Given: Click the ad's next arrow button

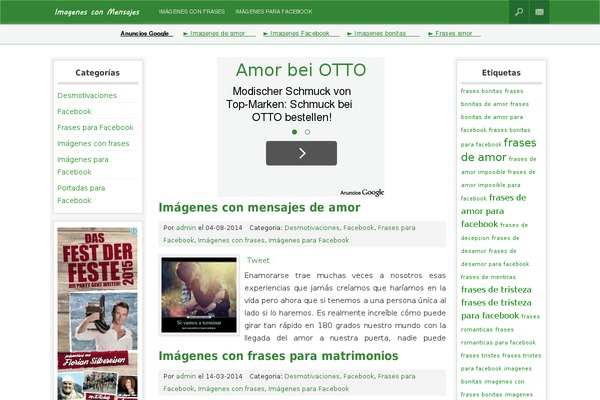Looking at the screenshot, I should point(302,153).
